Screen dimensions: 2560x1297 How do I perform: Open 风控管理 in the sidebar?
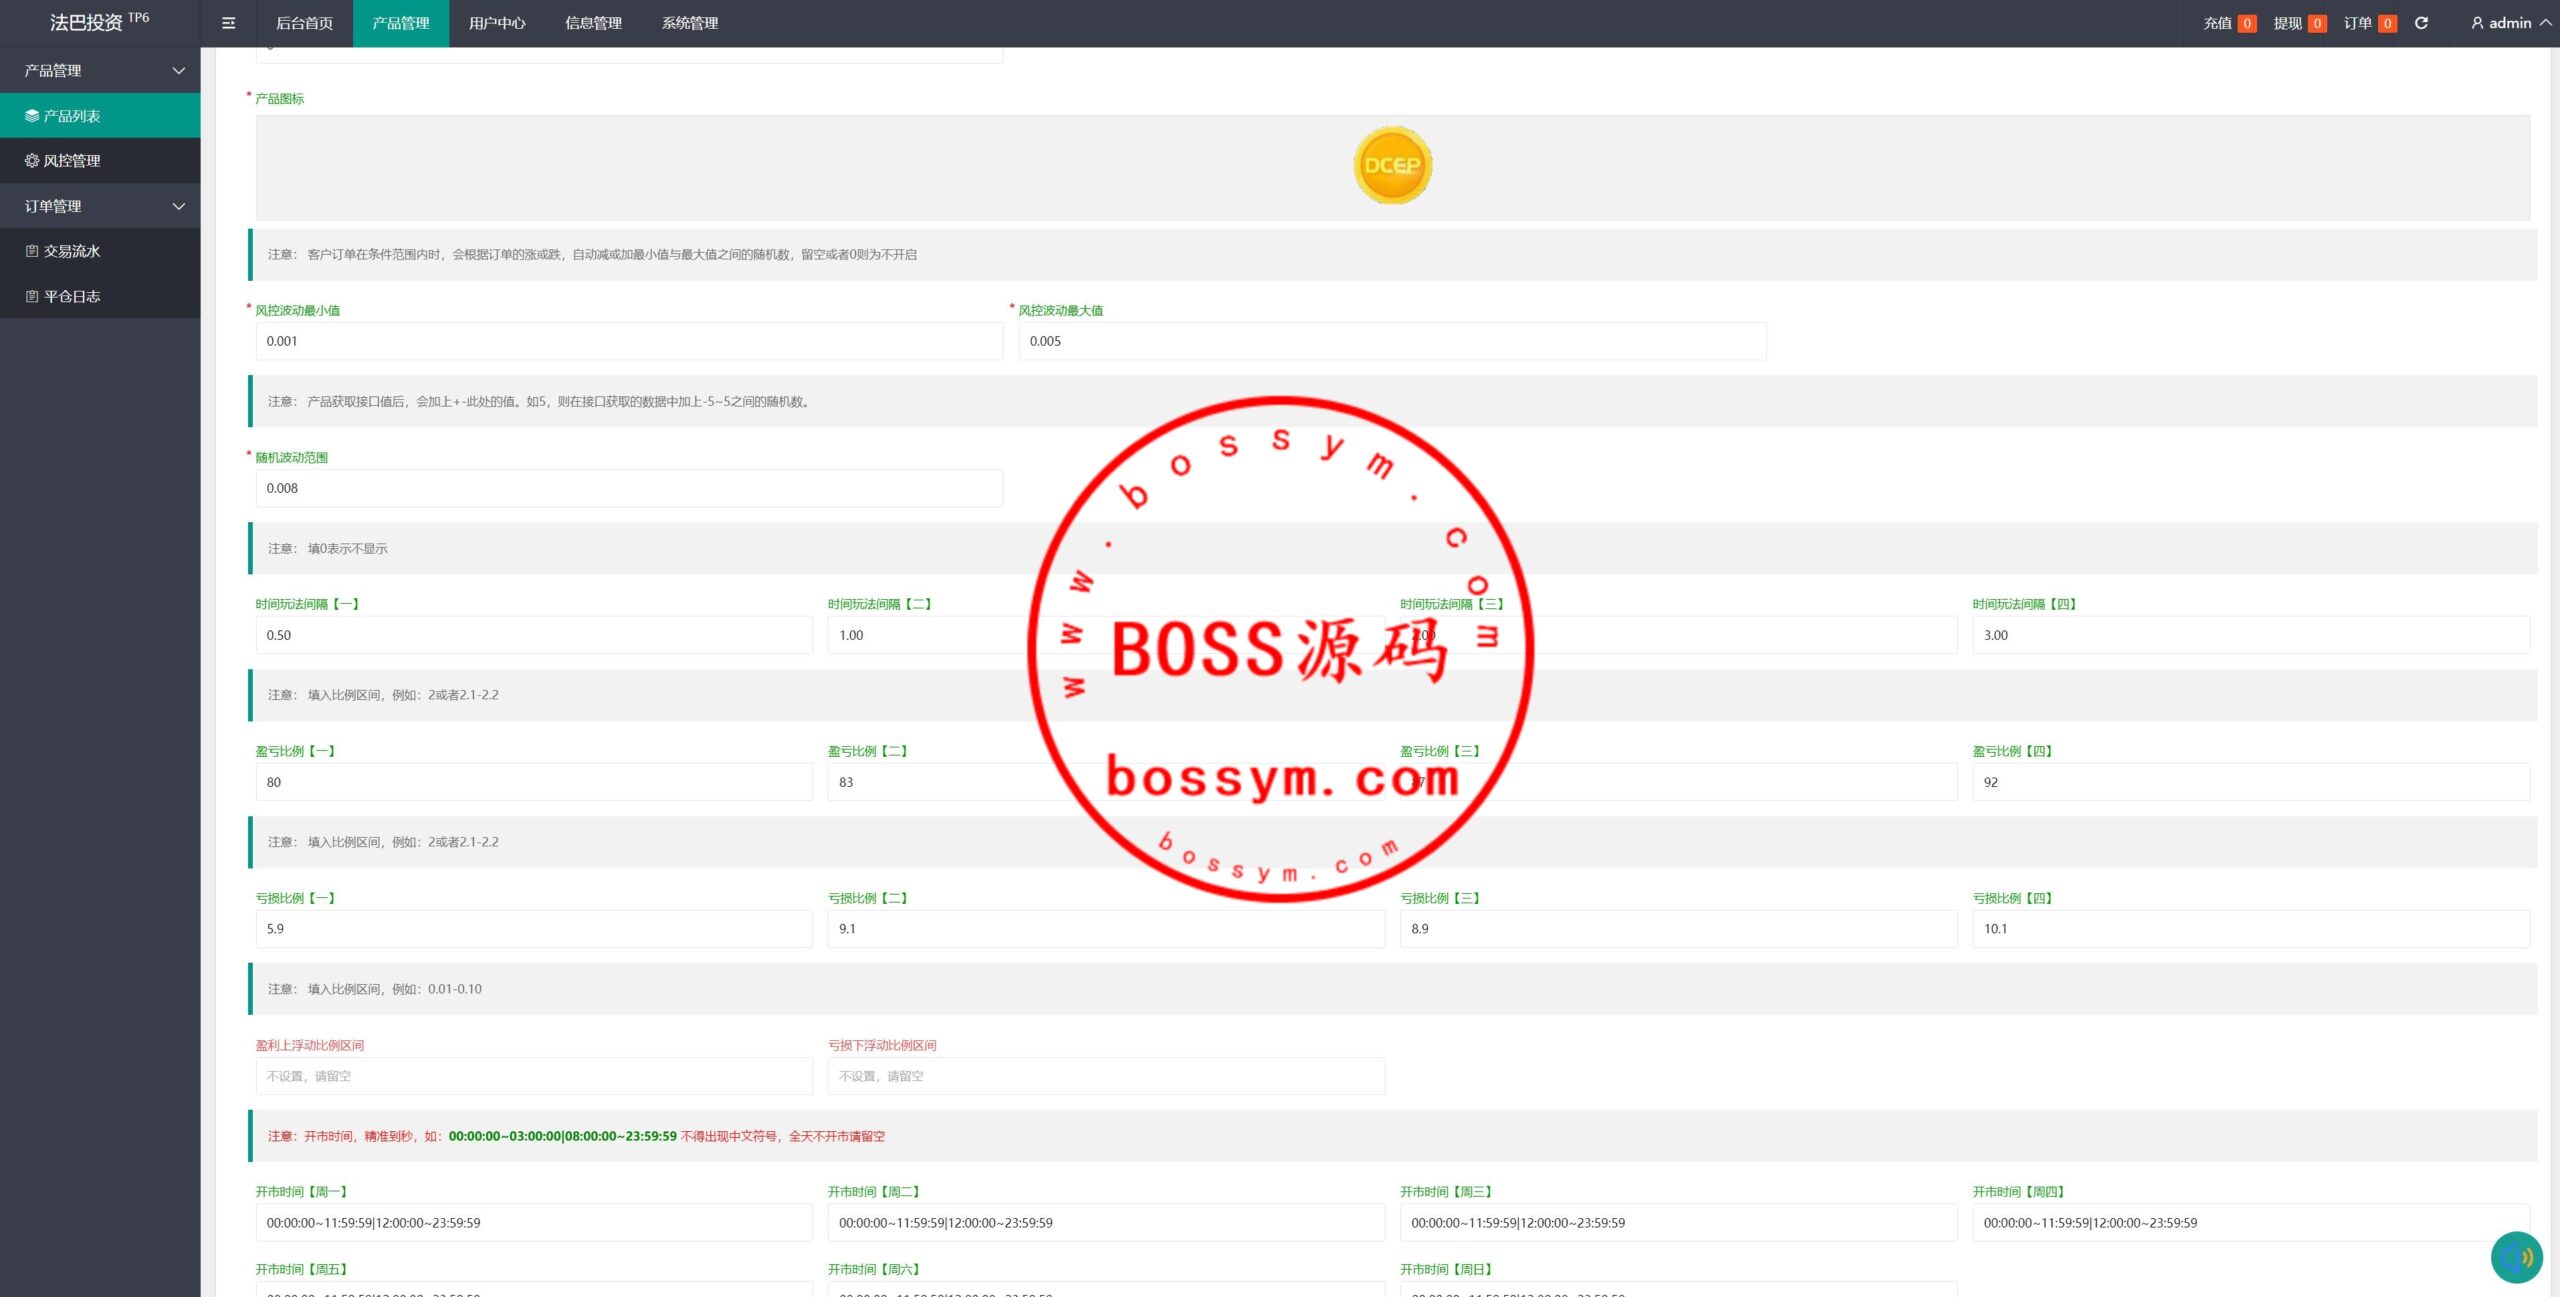[x=100, y=161]
